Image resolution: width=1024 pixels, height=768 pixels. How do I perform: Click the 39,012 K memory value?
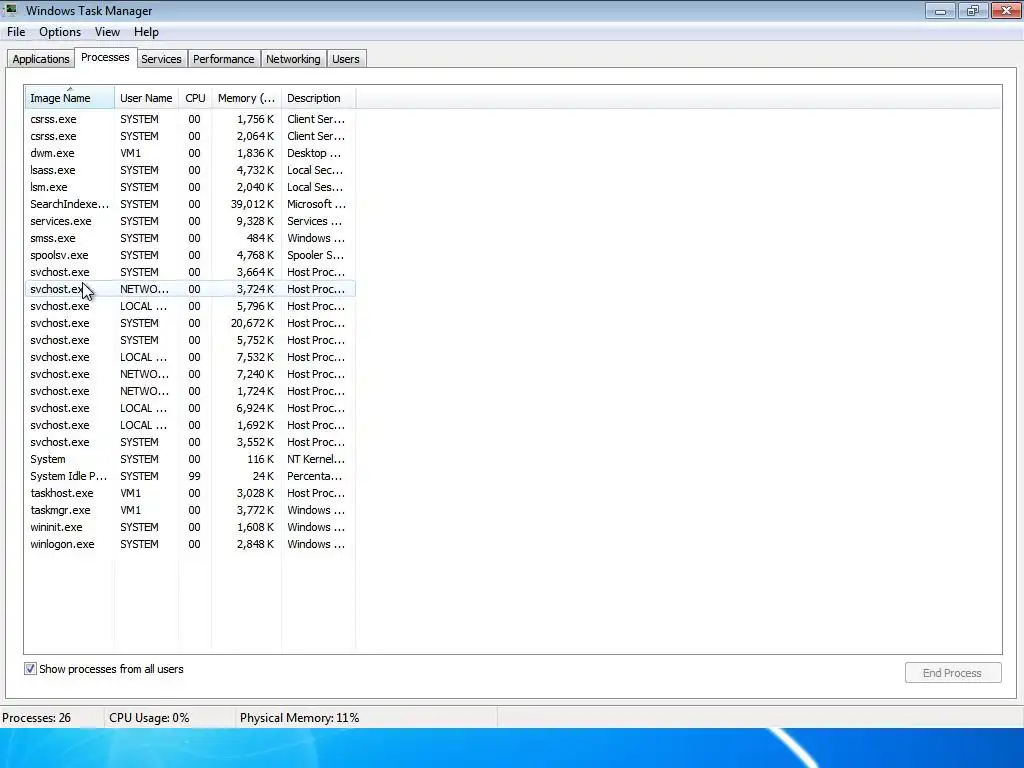(252, 204)
